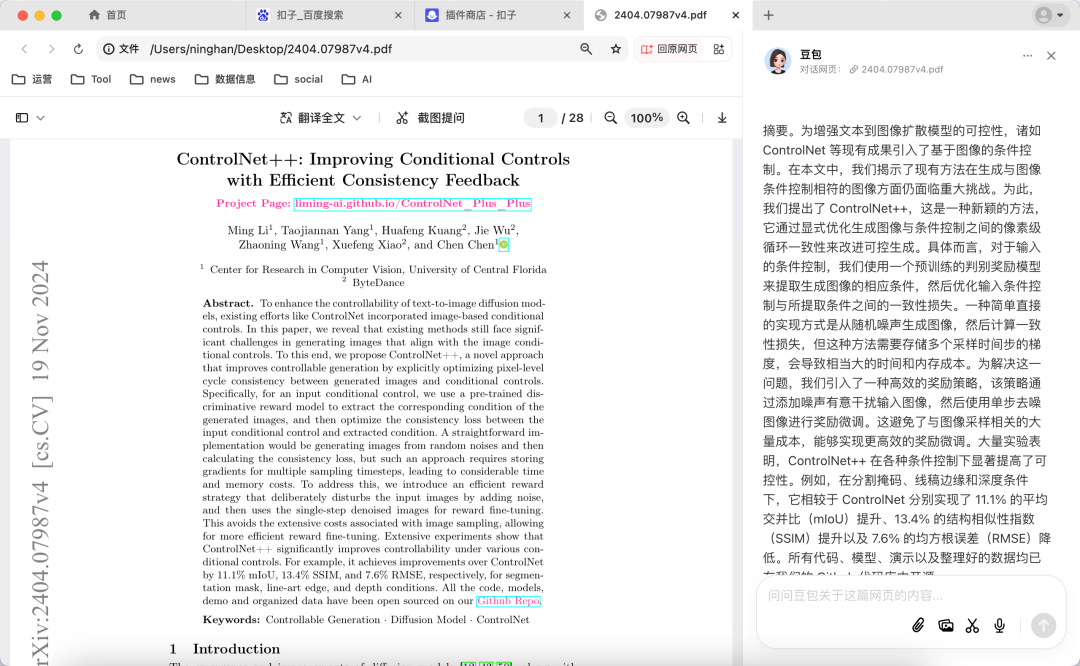
Task: Zoom out with the magnifier minus icon
Action: pos(610,117)
